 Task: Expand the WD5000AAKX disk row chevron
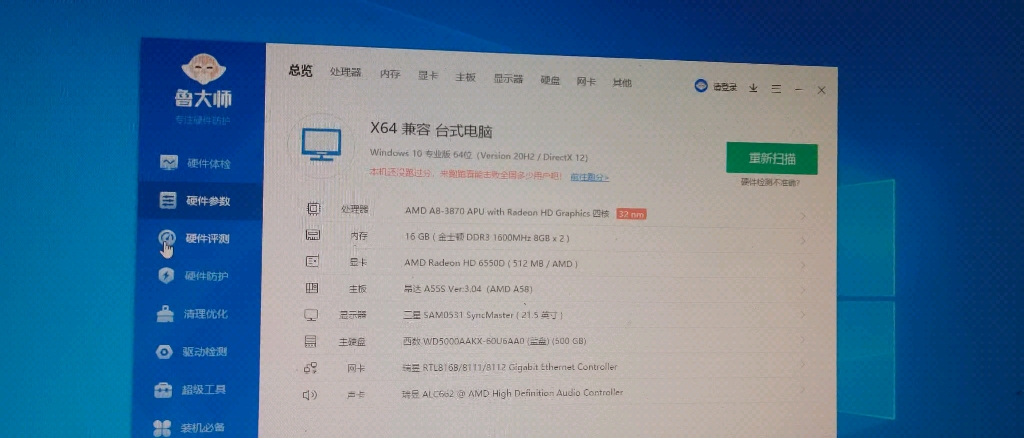[803, 340]
